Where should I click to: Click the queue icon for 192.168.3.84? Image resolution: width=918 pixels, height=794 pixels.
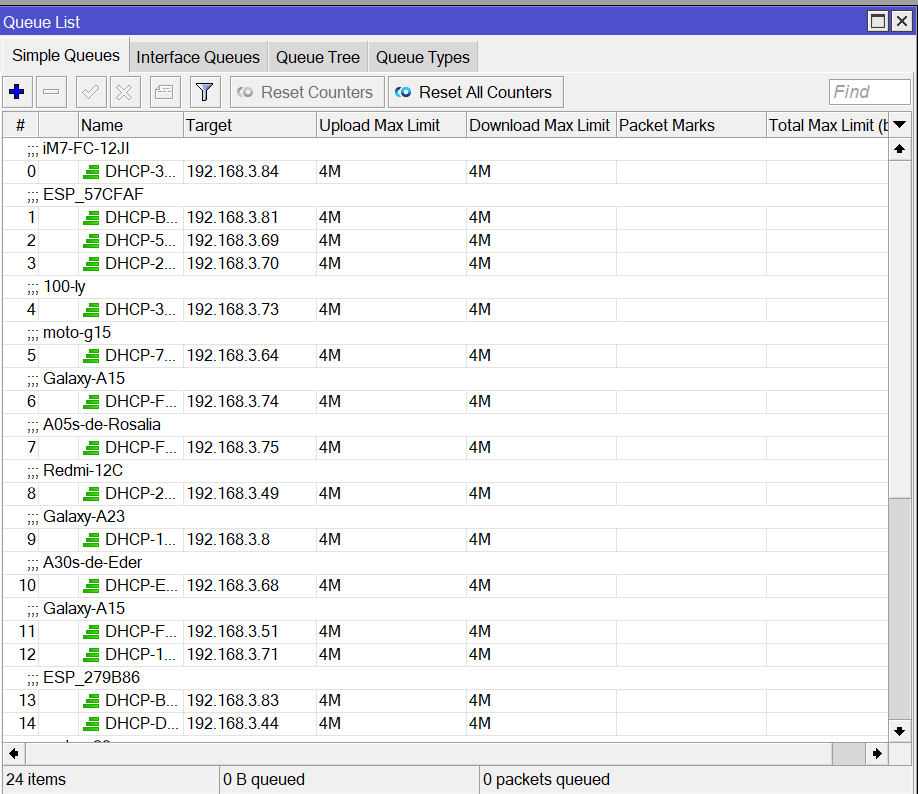(91, 172)
